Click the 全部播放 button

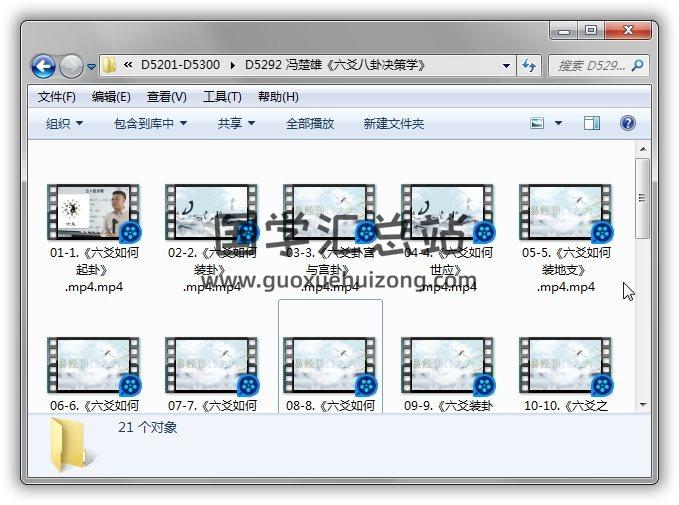click(310, 124)
